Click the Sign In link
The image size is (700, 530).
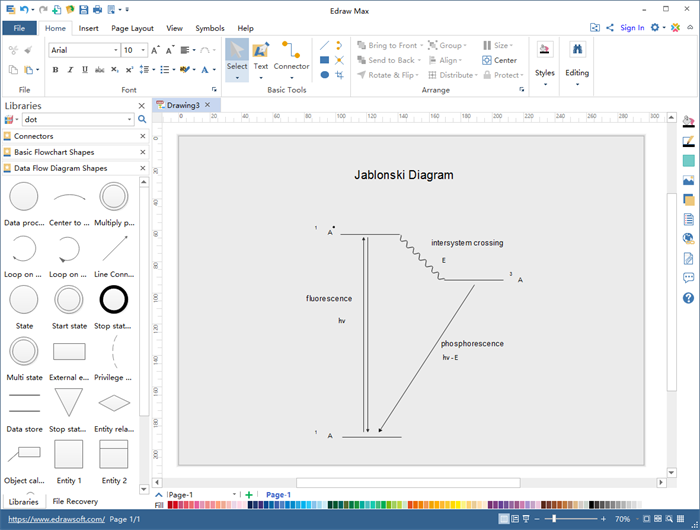coord(632,28)
